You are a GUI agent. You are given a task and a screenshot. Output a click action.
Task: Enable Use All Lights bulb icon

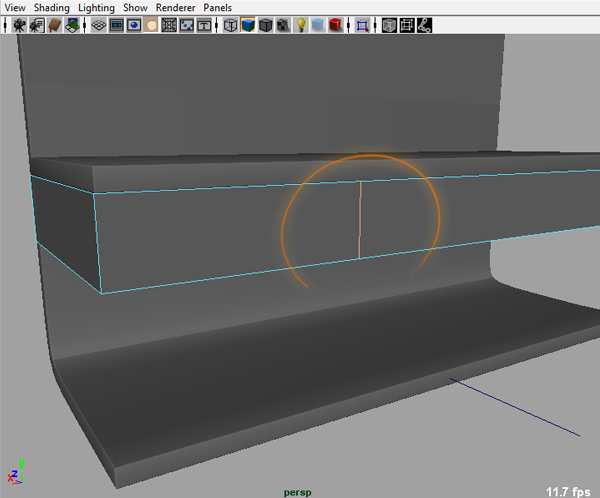[301, 25]
